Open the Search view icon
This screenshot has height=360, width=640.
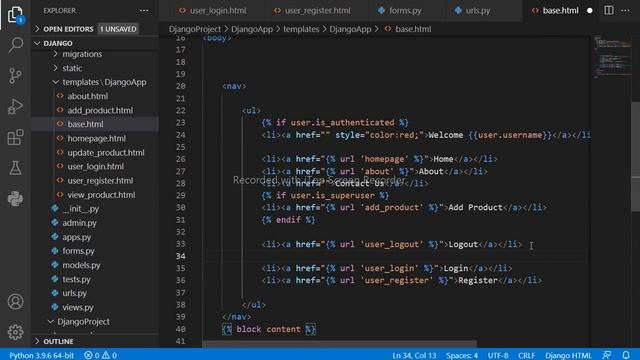(16, 44)
